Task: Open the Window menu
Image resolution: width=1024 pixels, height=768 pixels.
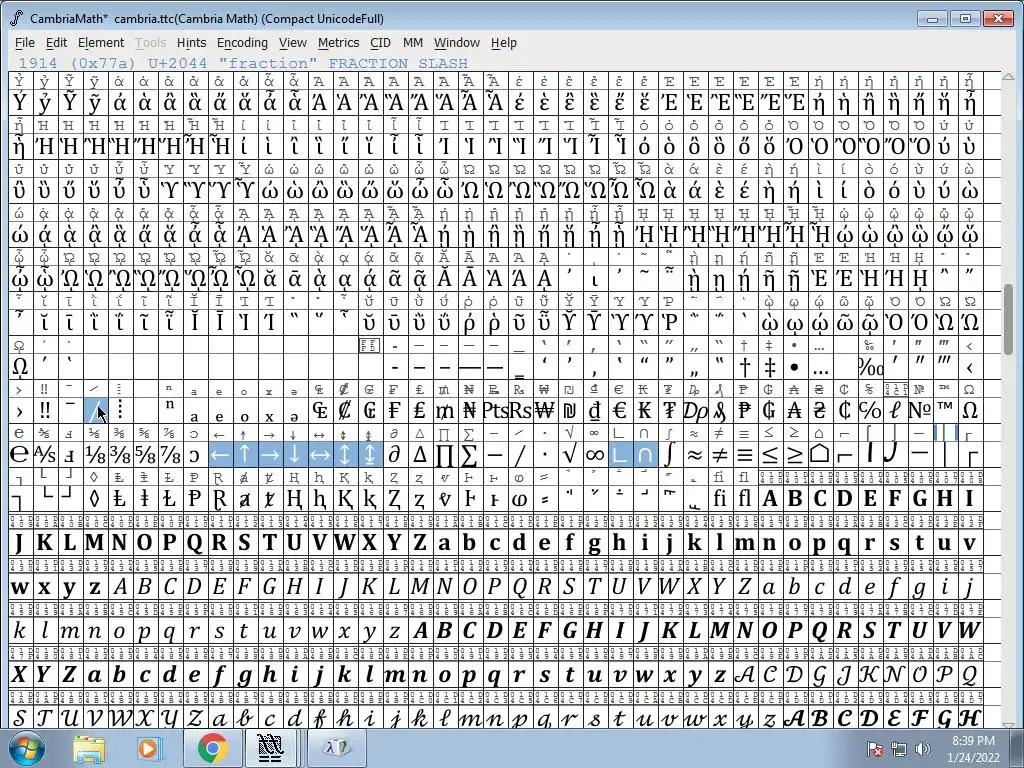Action: click(x=456, y=42)
